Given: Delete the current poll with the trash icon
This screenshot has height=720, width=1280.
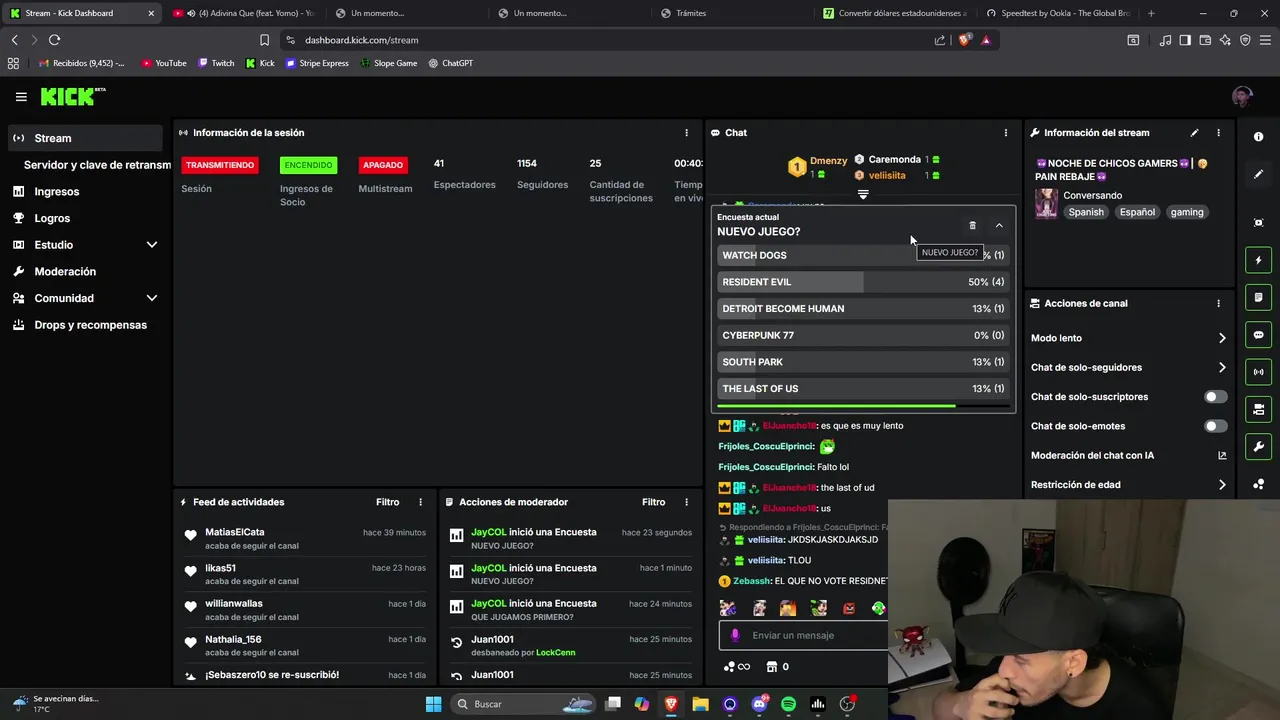Looking at the screenshot, I should pos(972,226).
